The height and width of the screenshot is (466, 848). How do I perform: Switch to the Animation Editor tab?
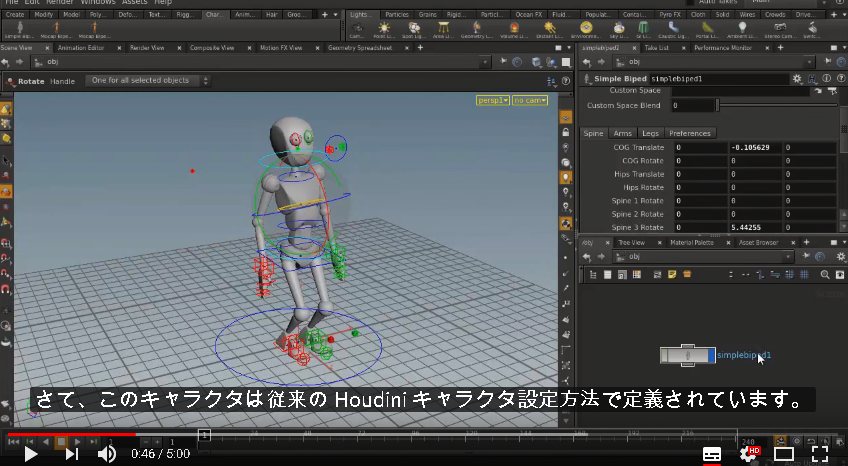[81, 48]
